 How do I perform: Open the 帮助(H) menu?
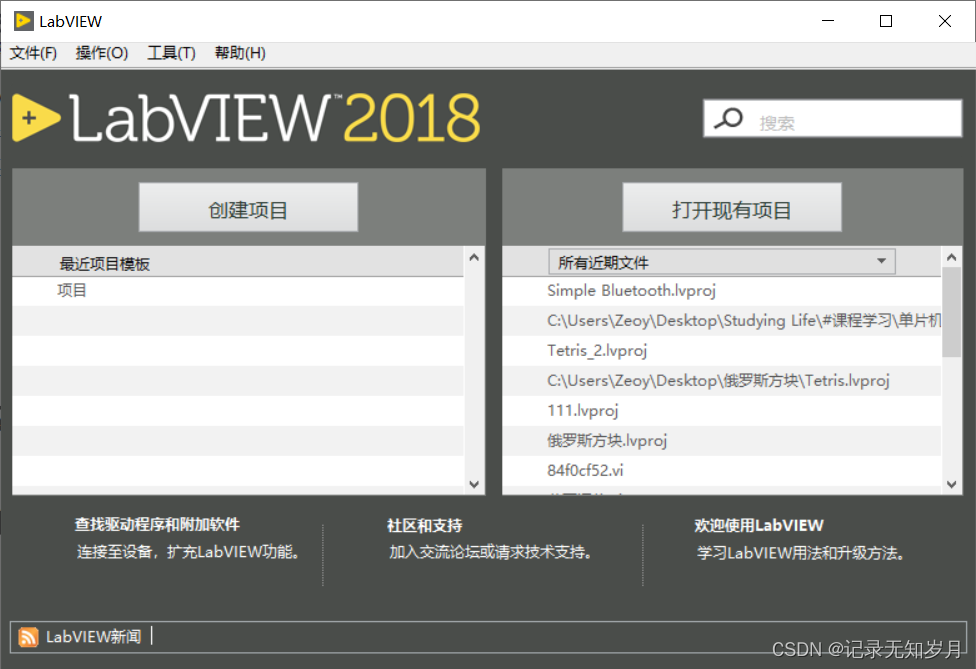click(240, 54)
